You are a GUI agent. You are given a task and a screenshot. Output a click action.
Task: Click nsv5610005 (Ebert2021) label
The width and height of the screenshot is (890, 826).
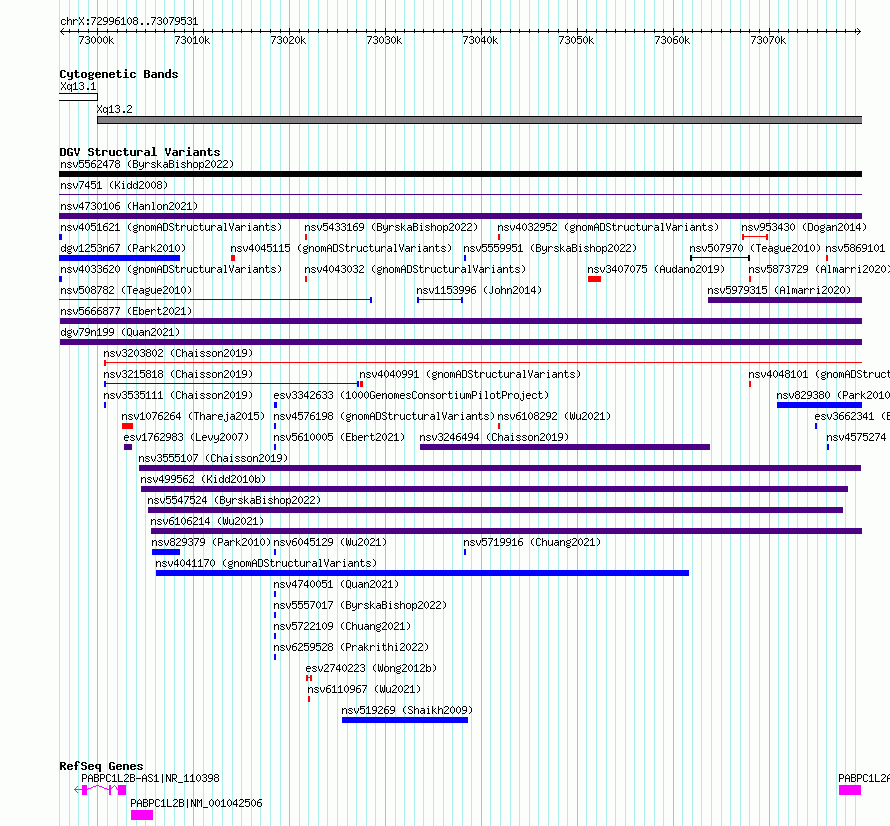[x=339, y=437]
